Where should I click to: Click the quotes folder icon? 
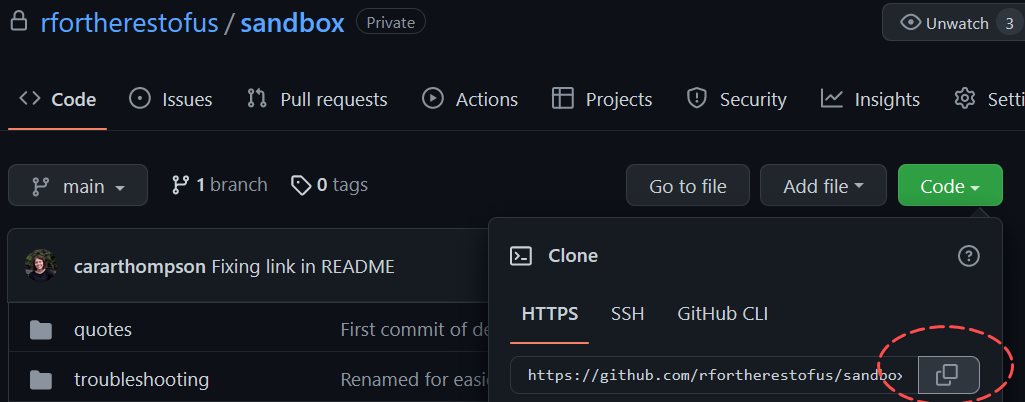tap(41, 330)
